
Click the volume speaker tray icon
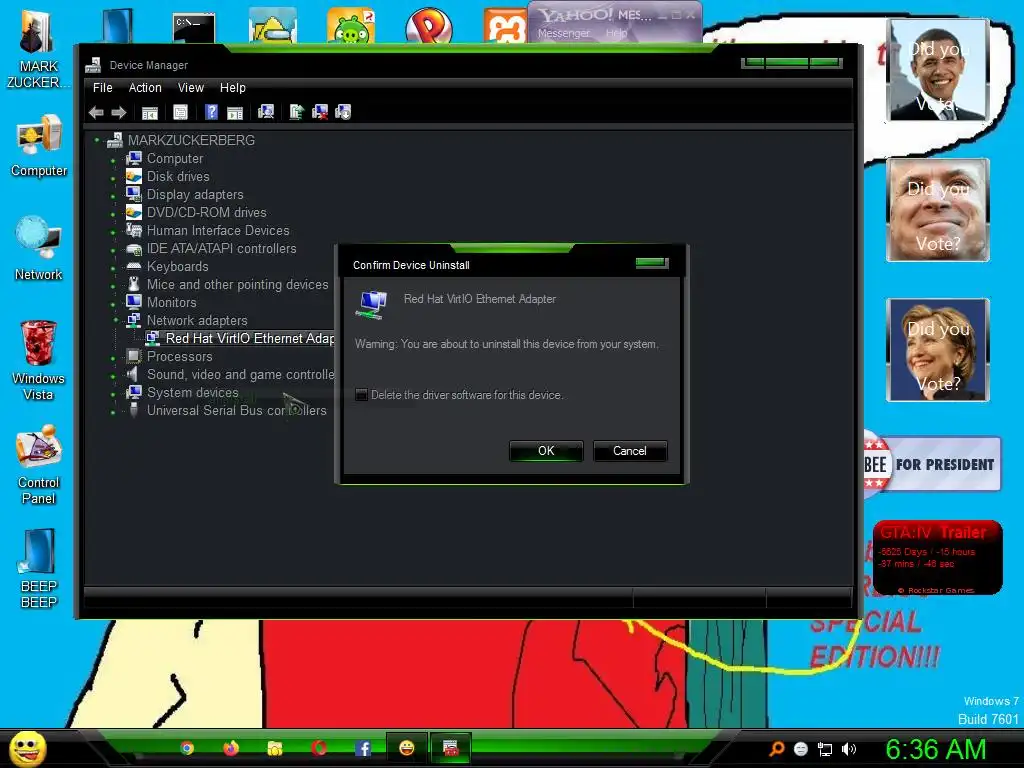pyautogui.click(x=848, y=749)
